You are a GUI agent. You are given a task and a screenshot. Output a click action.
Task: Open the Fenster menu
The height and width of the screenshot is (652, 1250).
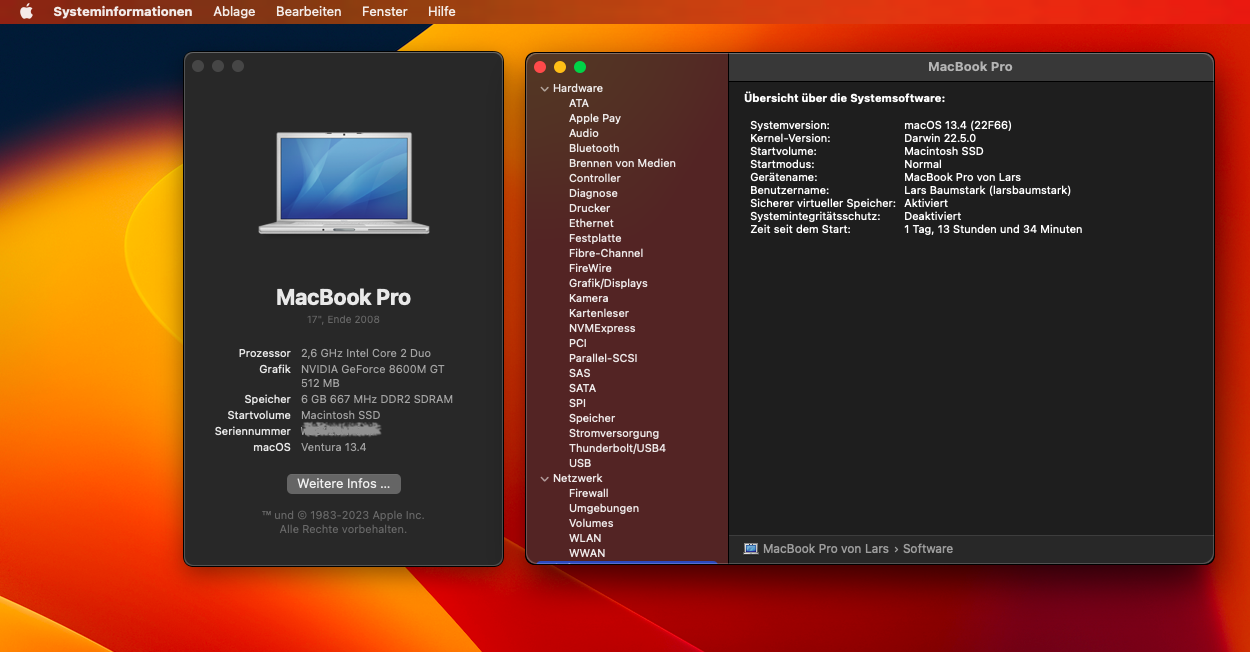(384, 12)
